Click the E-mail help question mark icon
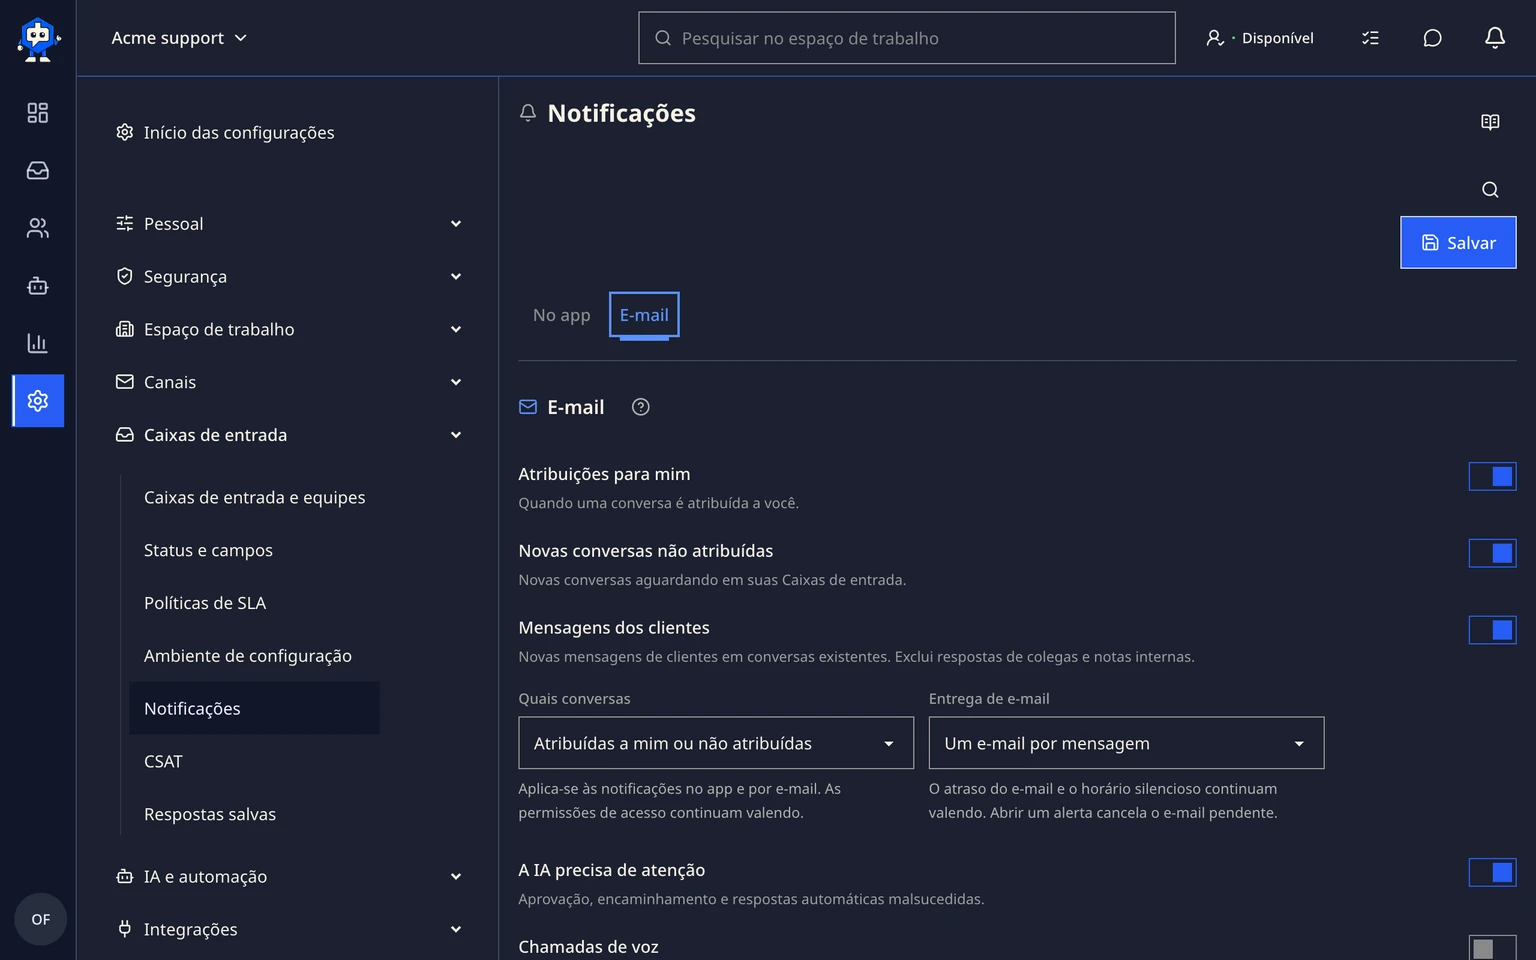The image size is (1536, 960). (x=641, y=407)
